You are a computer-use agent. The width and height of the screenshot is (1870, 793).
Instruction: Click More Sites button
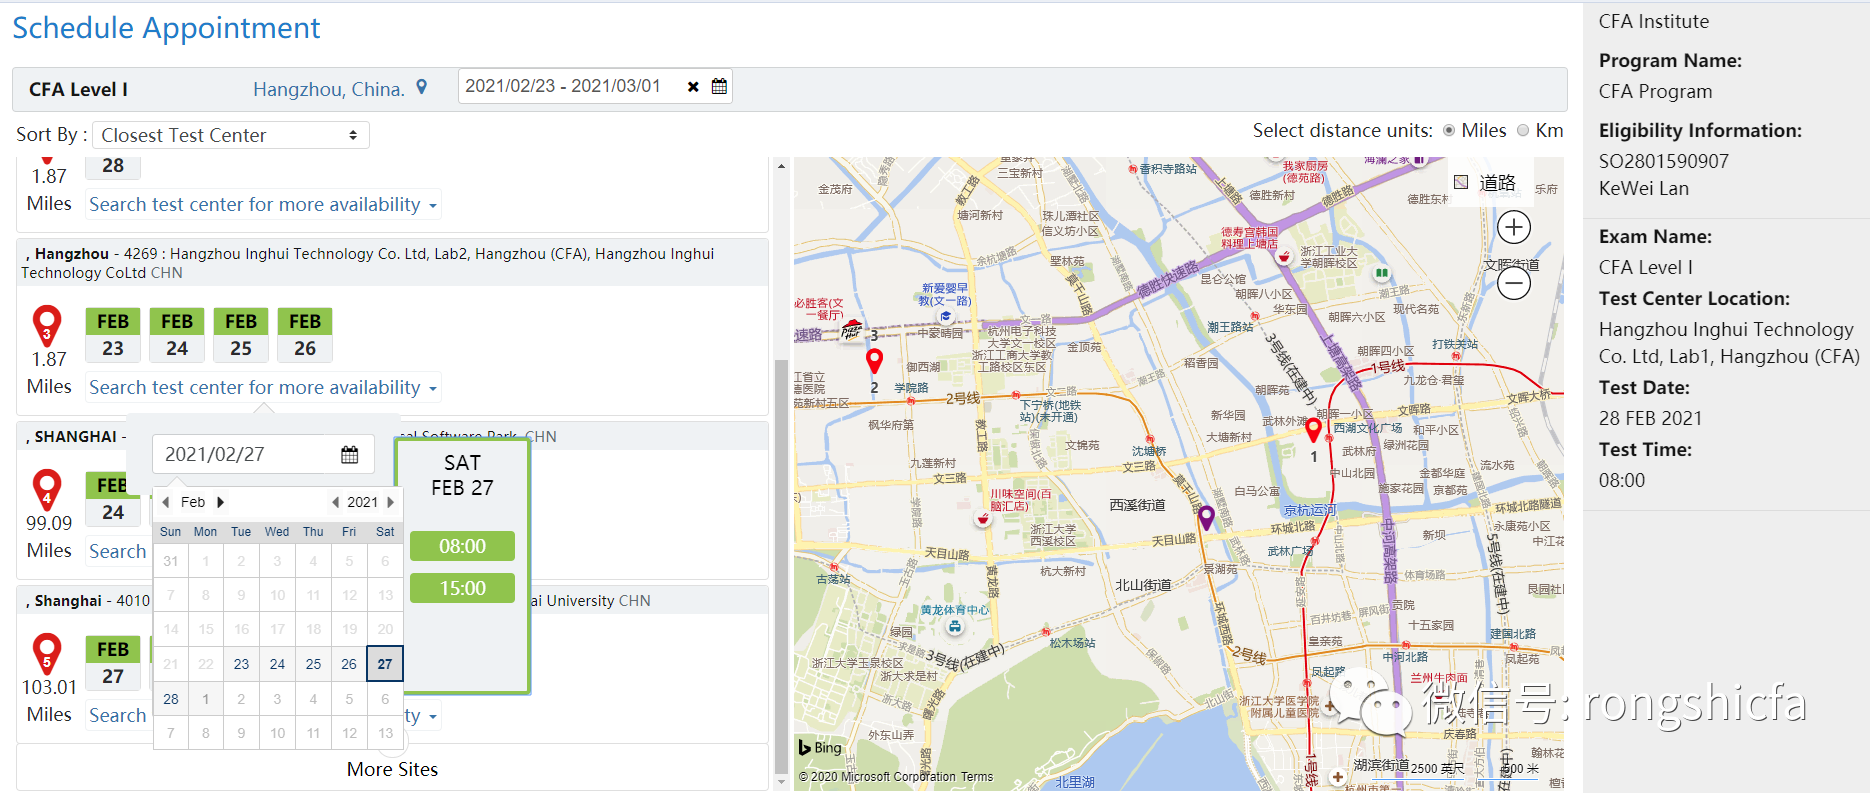click(392, 769)
